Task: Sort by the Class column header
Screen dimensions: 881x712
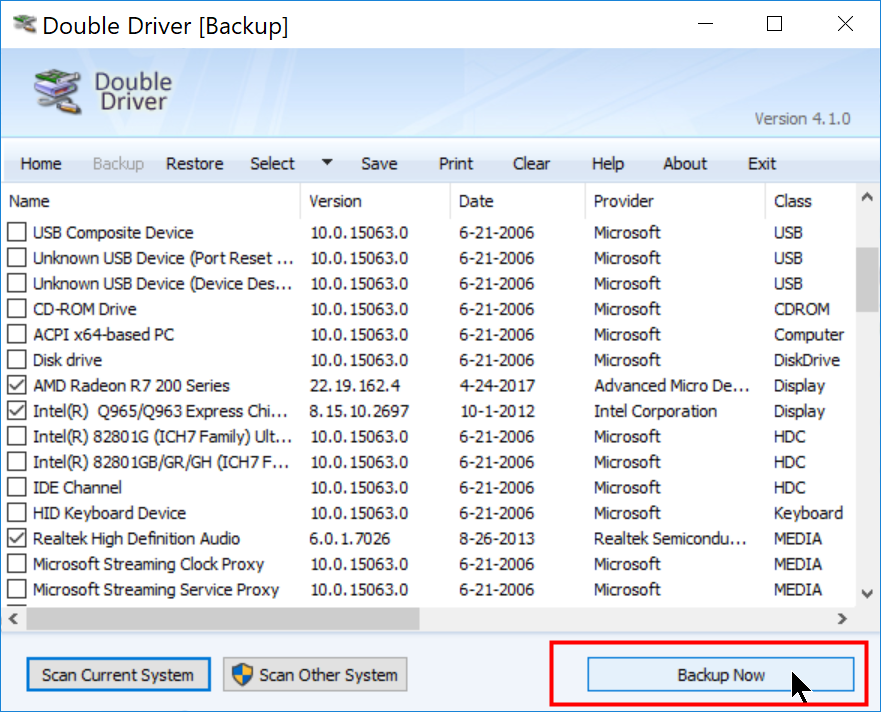Action: [810, 201]
